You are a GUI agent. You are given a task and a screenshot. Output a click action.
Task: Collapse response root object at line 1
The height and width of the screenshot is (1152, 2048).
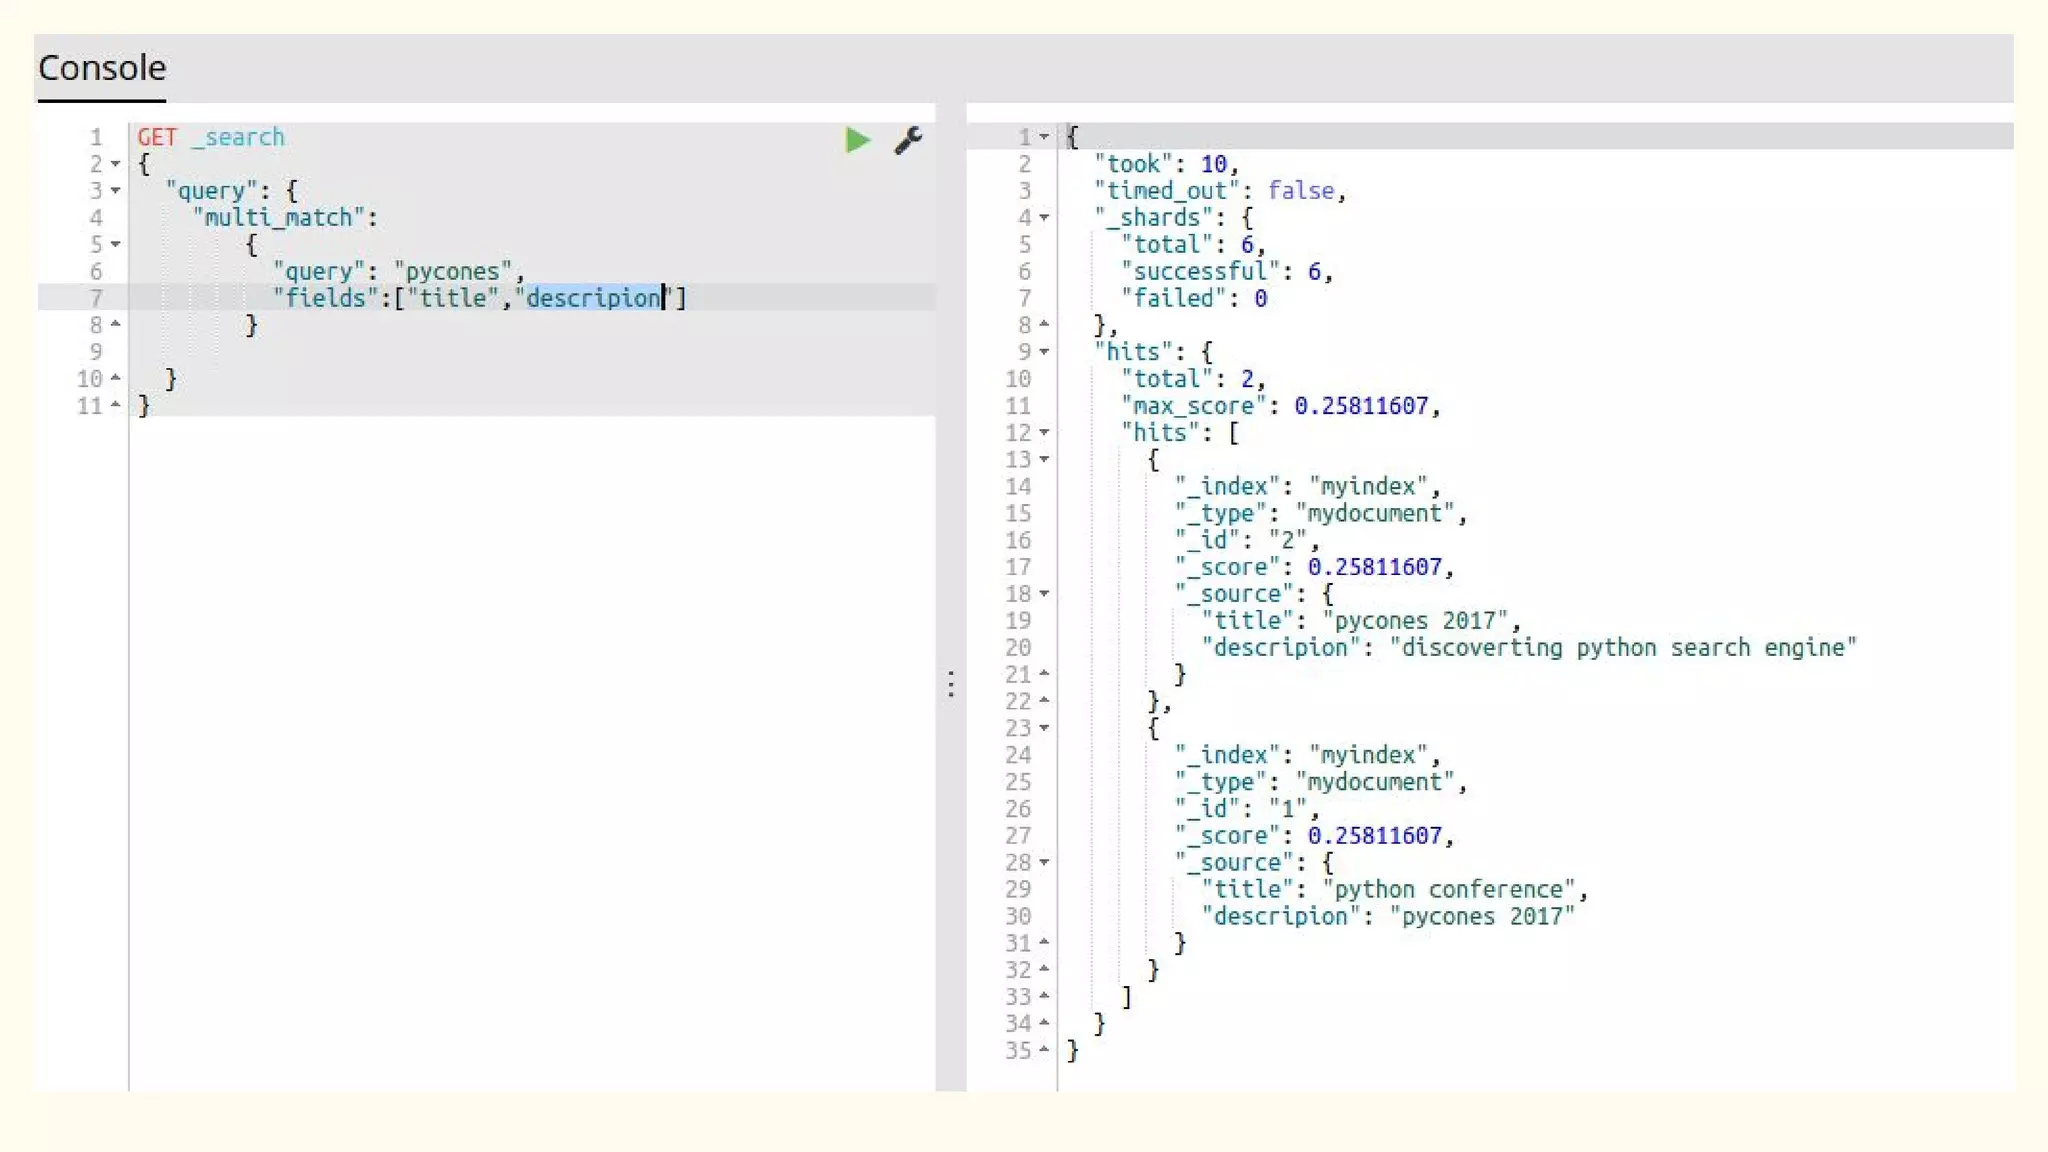(1044, 137)
